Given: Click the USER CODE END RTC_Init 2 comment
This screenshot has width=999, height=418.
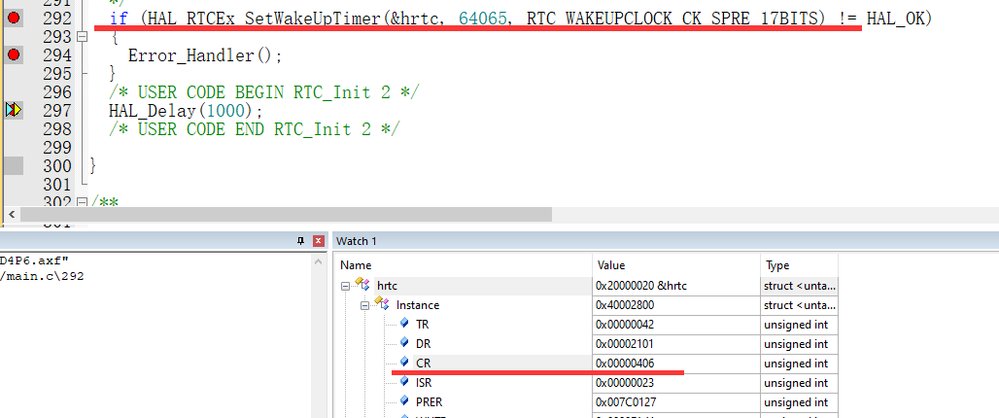Looking at the screenshot, I should 254,129.
